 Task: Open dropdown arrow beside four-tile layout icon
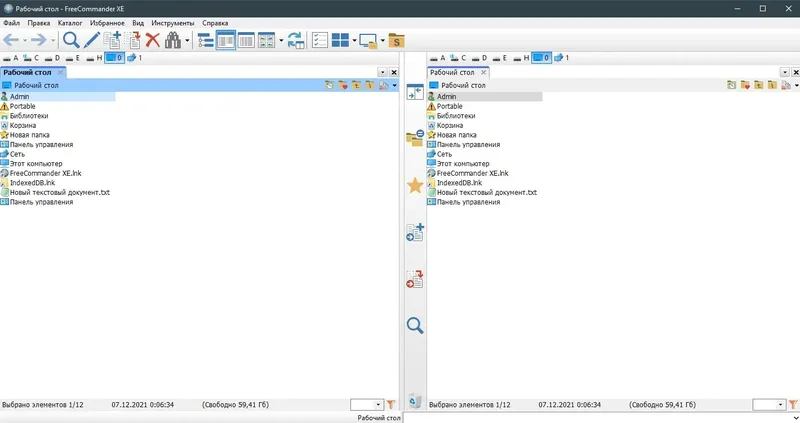click(354, 40)
